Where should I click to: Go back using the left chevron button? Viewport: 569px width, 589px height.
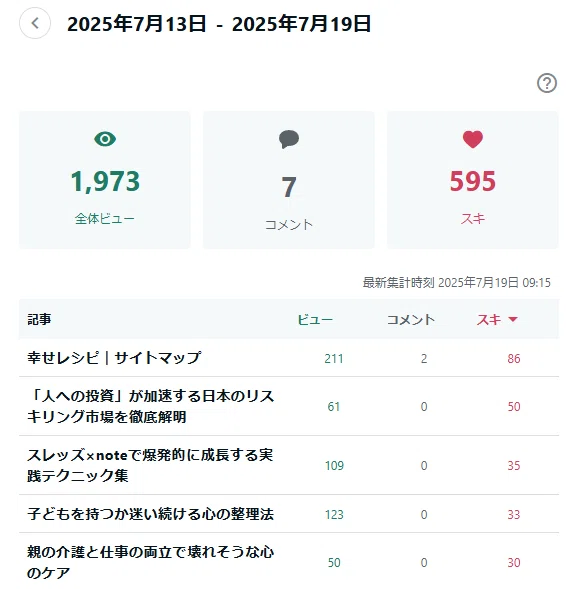click(x=35, y=24)
